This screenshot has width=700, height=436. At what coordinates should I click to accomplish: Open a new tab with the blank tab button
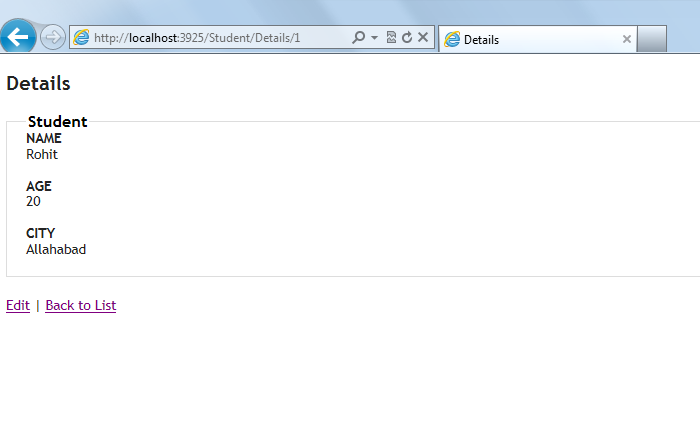coord(651,39)
